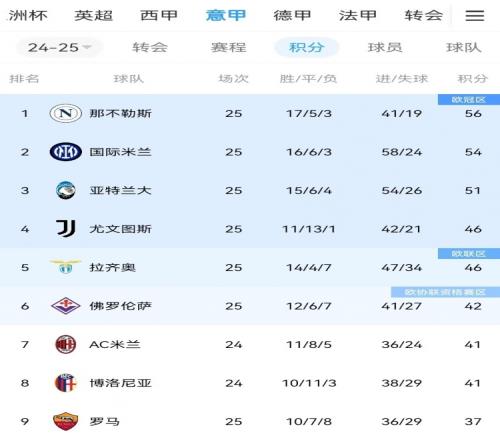Open the 24-25 season dropdown
The width and height of the screenshot is (500, 440).
(59, 47)
